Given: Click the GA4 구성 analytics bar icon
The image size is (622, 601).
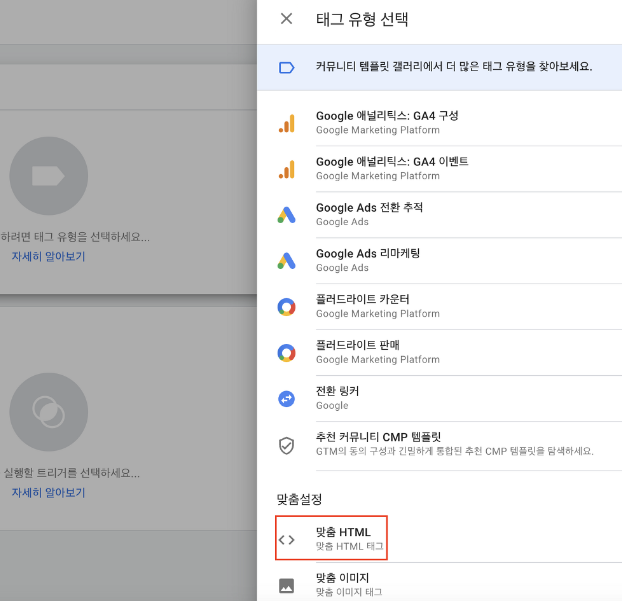Looking at the screenshot, I should pyautogui.click(x=287, y=123).
